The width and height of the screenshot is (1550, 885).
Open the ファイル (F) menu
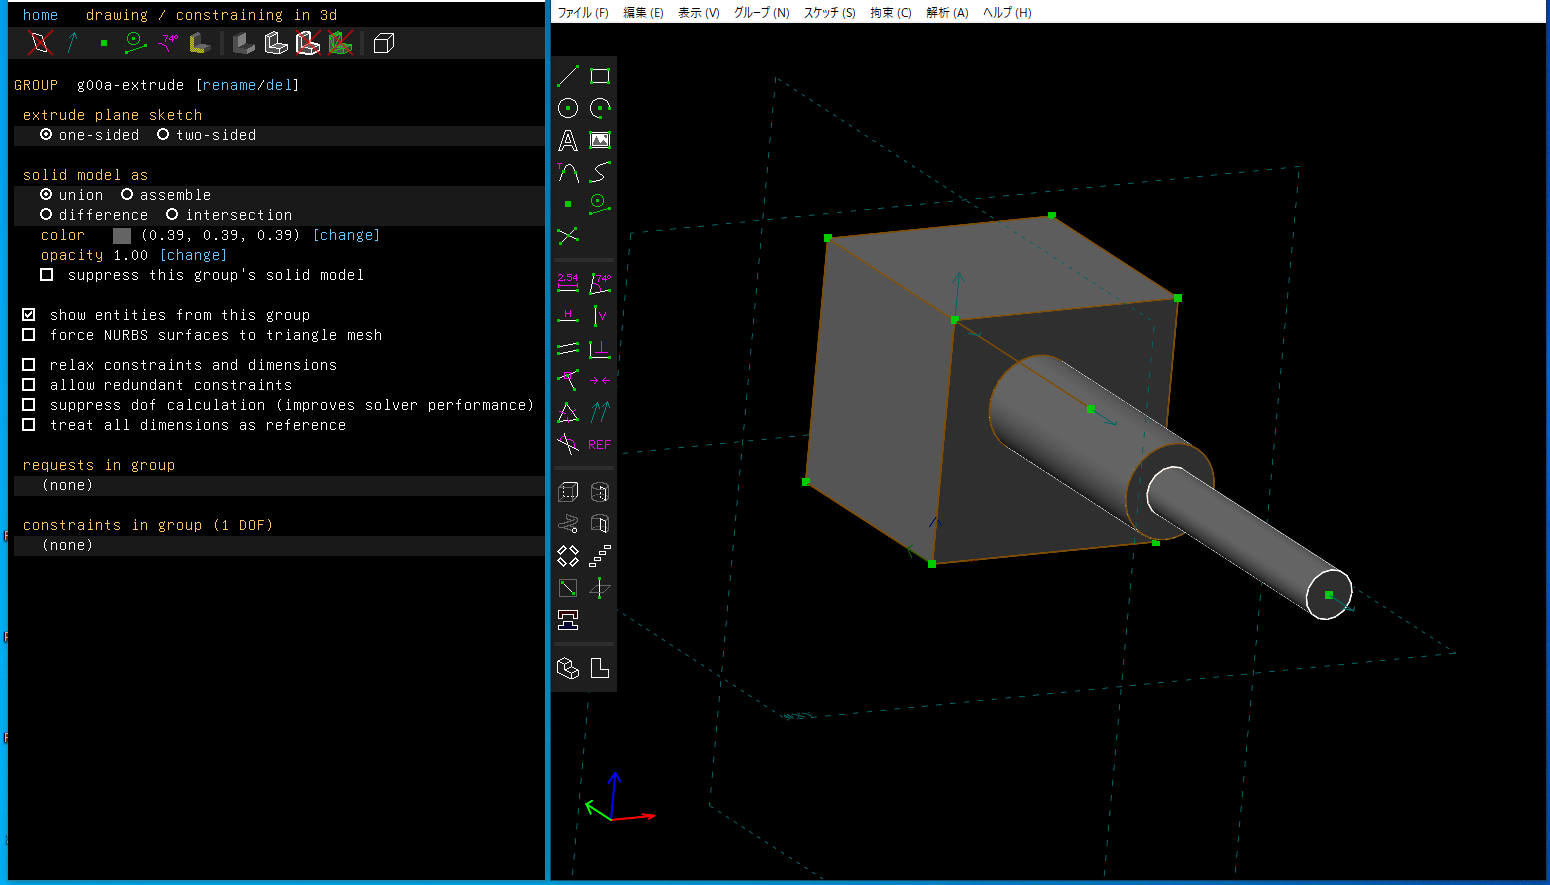pyautogui.click(x=582, y=13)
